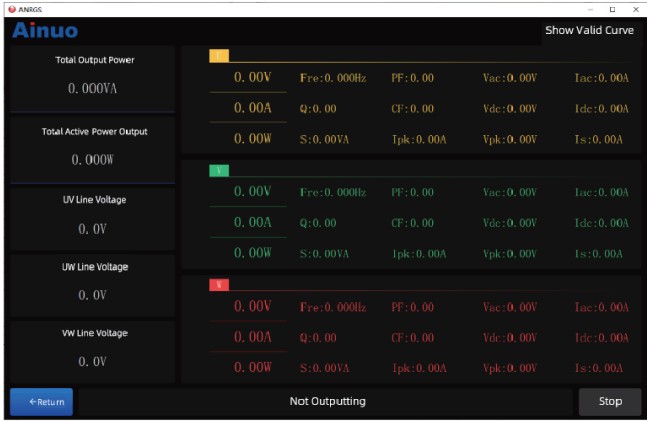Click the V phase 0.00A current reading
647x421 pixels.
click(252, 222)
